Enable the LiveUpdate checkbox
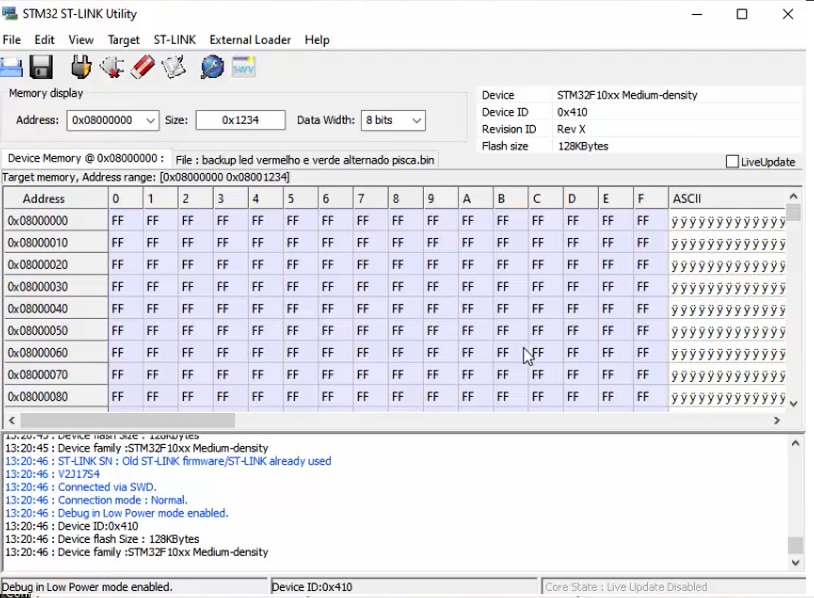814x598 pixels. coord(732,161)
